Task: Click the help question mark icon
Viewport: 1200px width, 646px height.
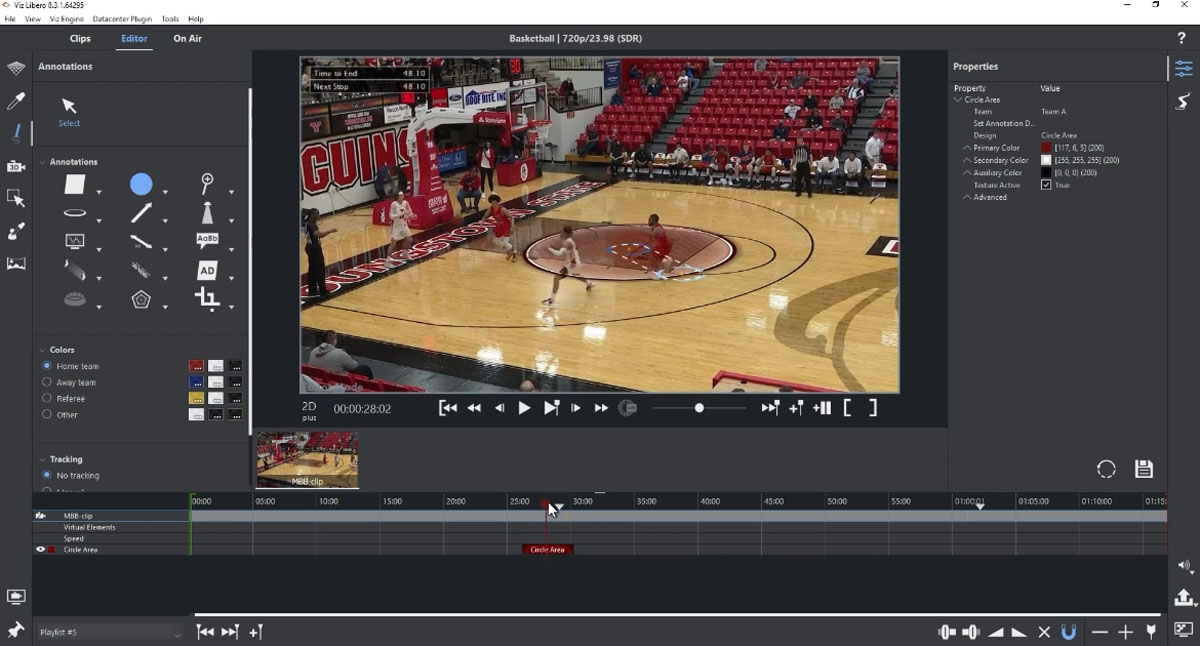Action: click(x=1181, y=38)
